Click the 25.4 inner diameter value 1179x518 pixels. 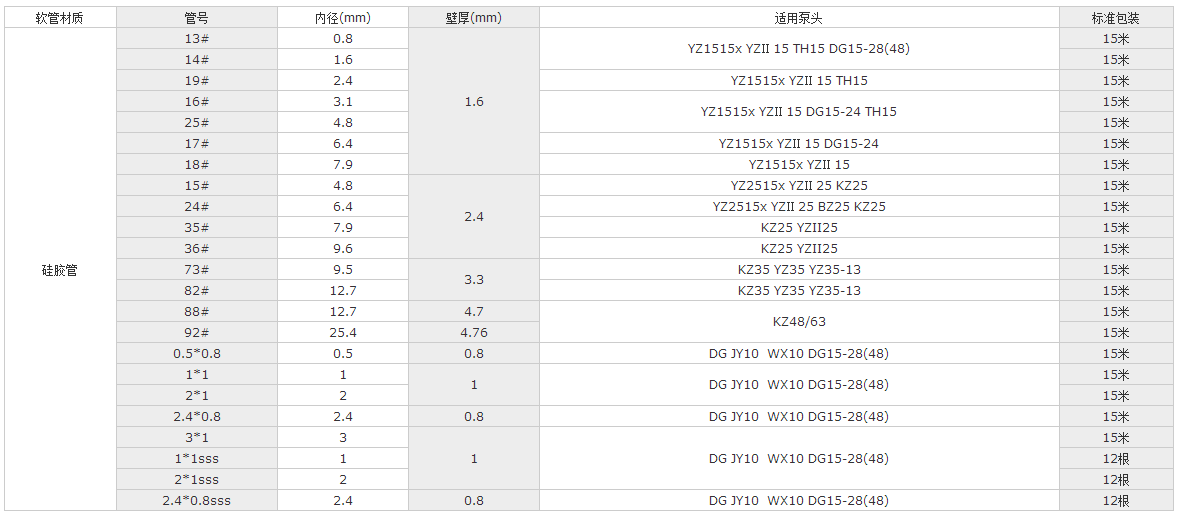[x=342, y=333]
